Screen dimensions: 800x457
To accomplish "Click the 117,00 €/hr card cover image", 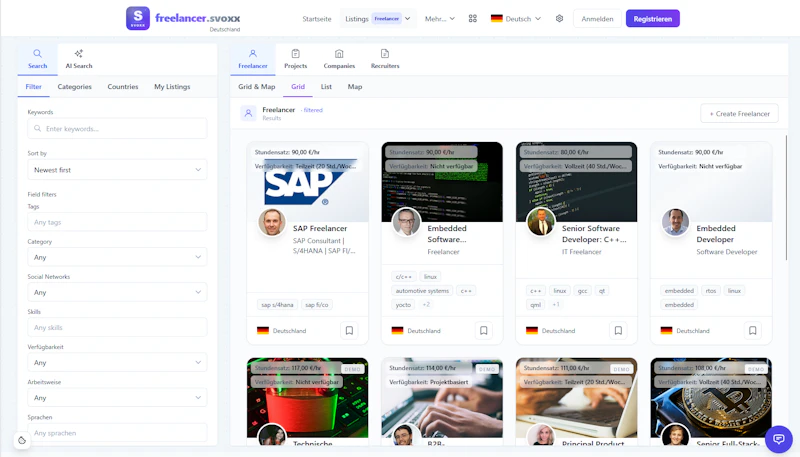I will coord(307,398).
